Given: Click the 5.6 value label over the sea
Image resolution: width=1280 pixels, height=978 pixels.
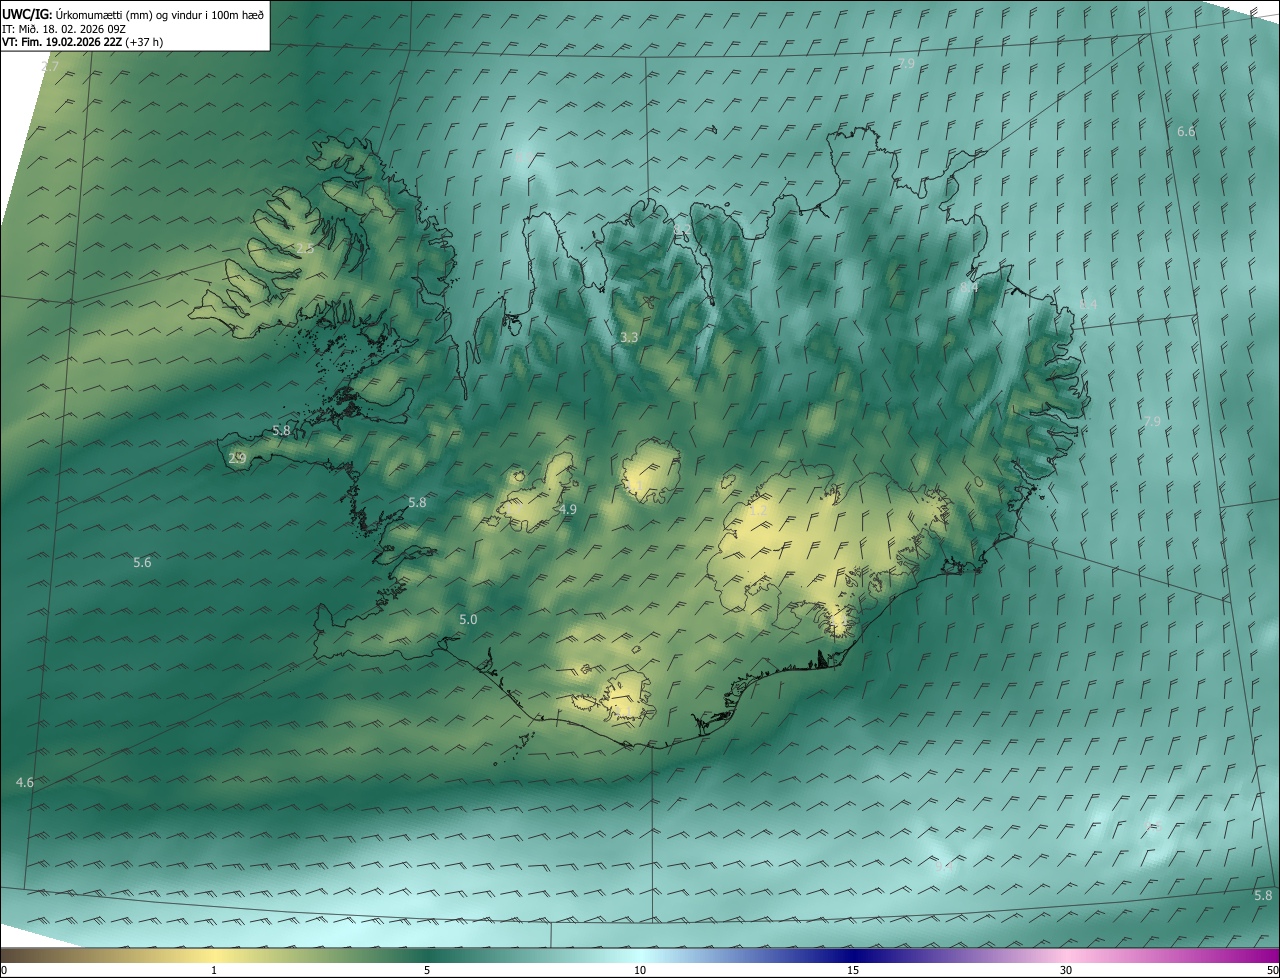Looking at the screenshot, I should click(142, 562).
